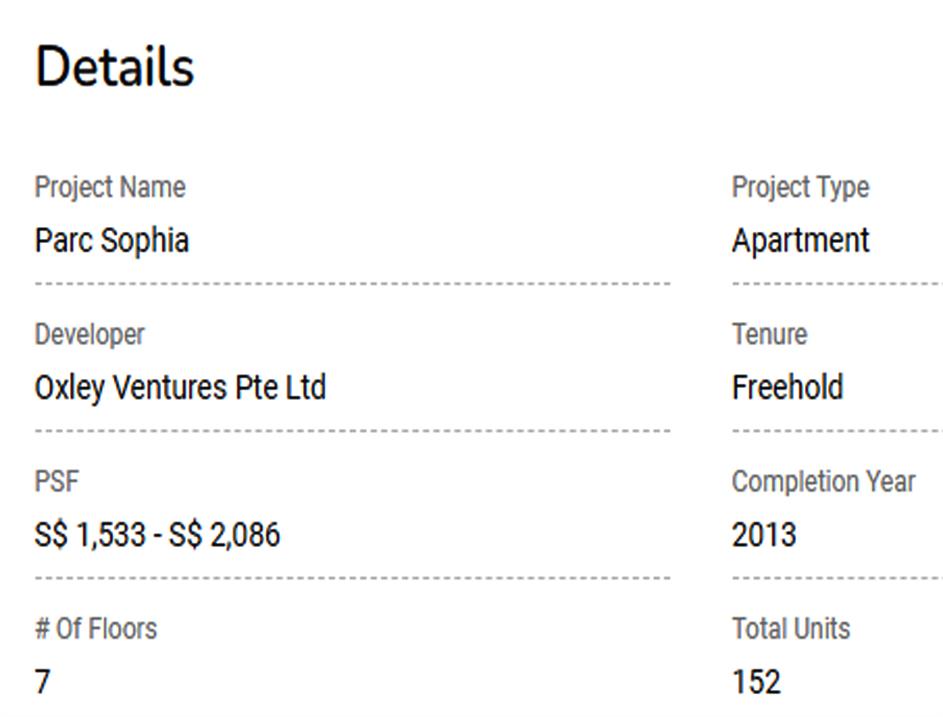
Task: Click the dashed divider below the PSF price range
Action: point(352,578)
